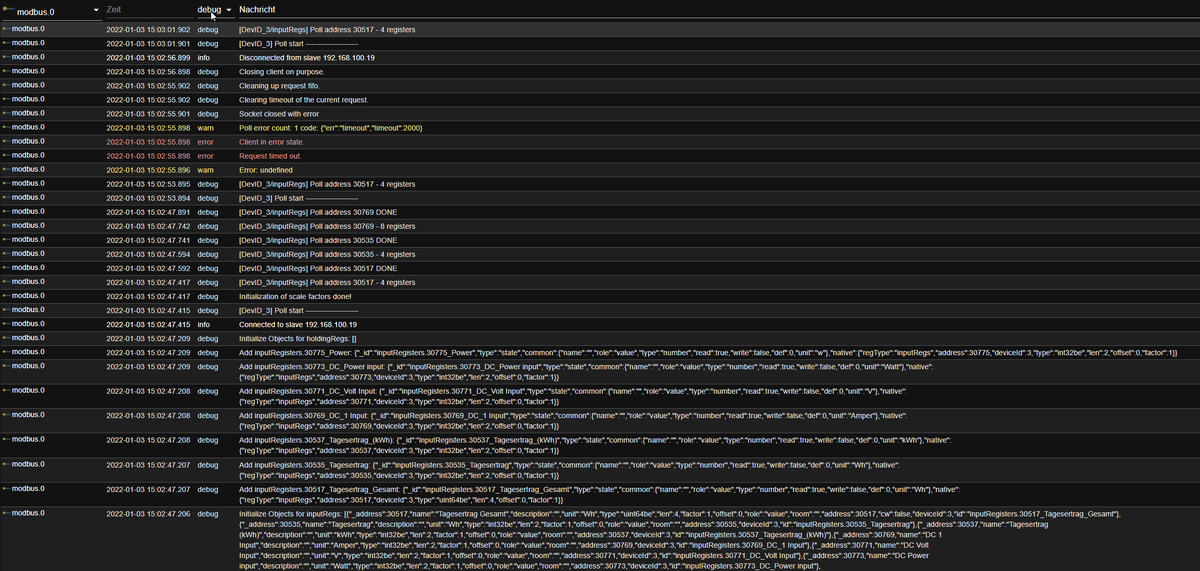
Task: Click 'info' level in Disconnected from slave row
Action: [x=204, y=58]
